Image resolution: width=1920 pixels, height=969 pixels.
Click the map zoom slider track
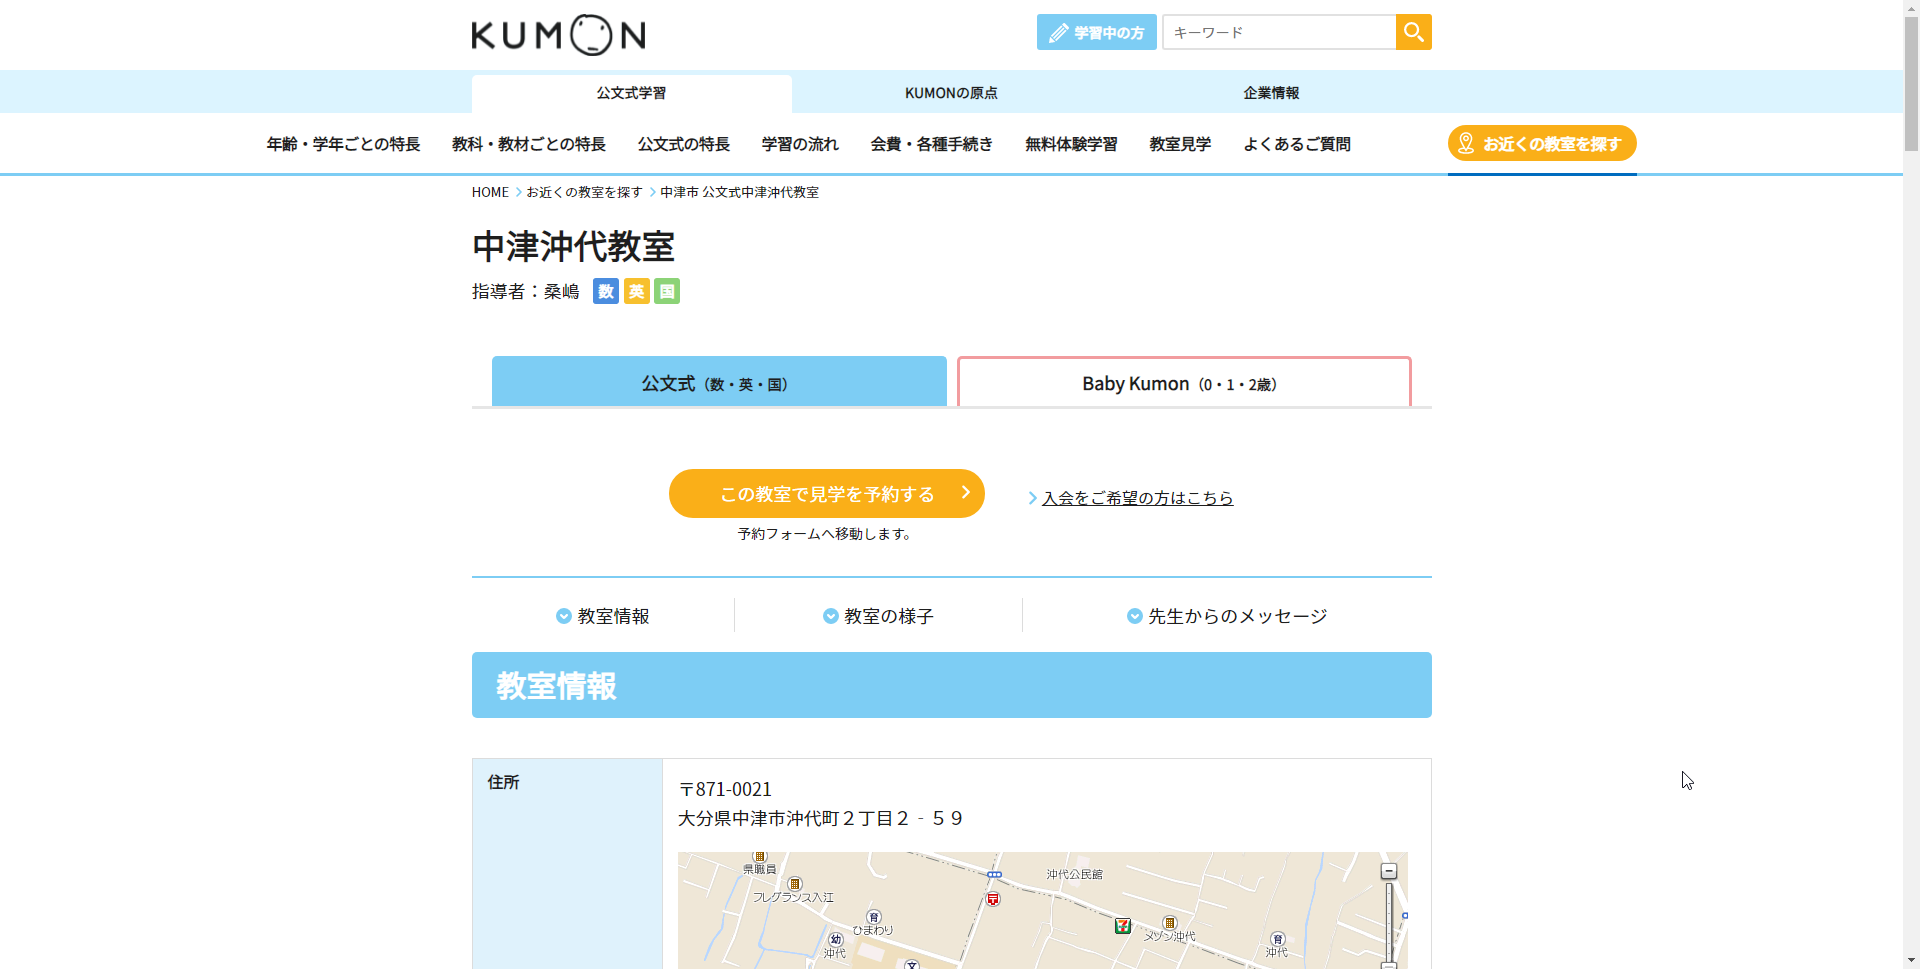1388,920
